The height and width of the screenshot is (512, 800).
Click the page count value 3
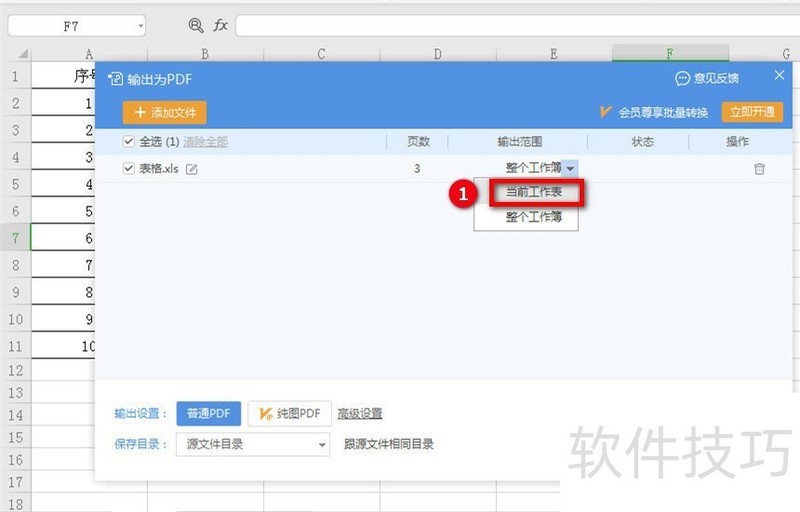tap(417, 168)
